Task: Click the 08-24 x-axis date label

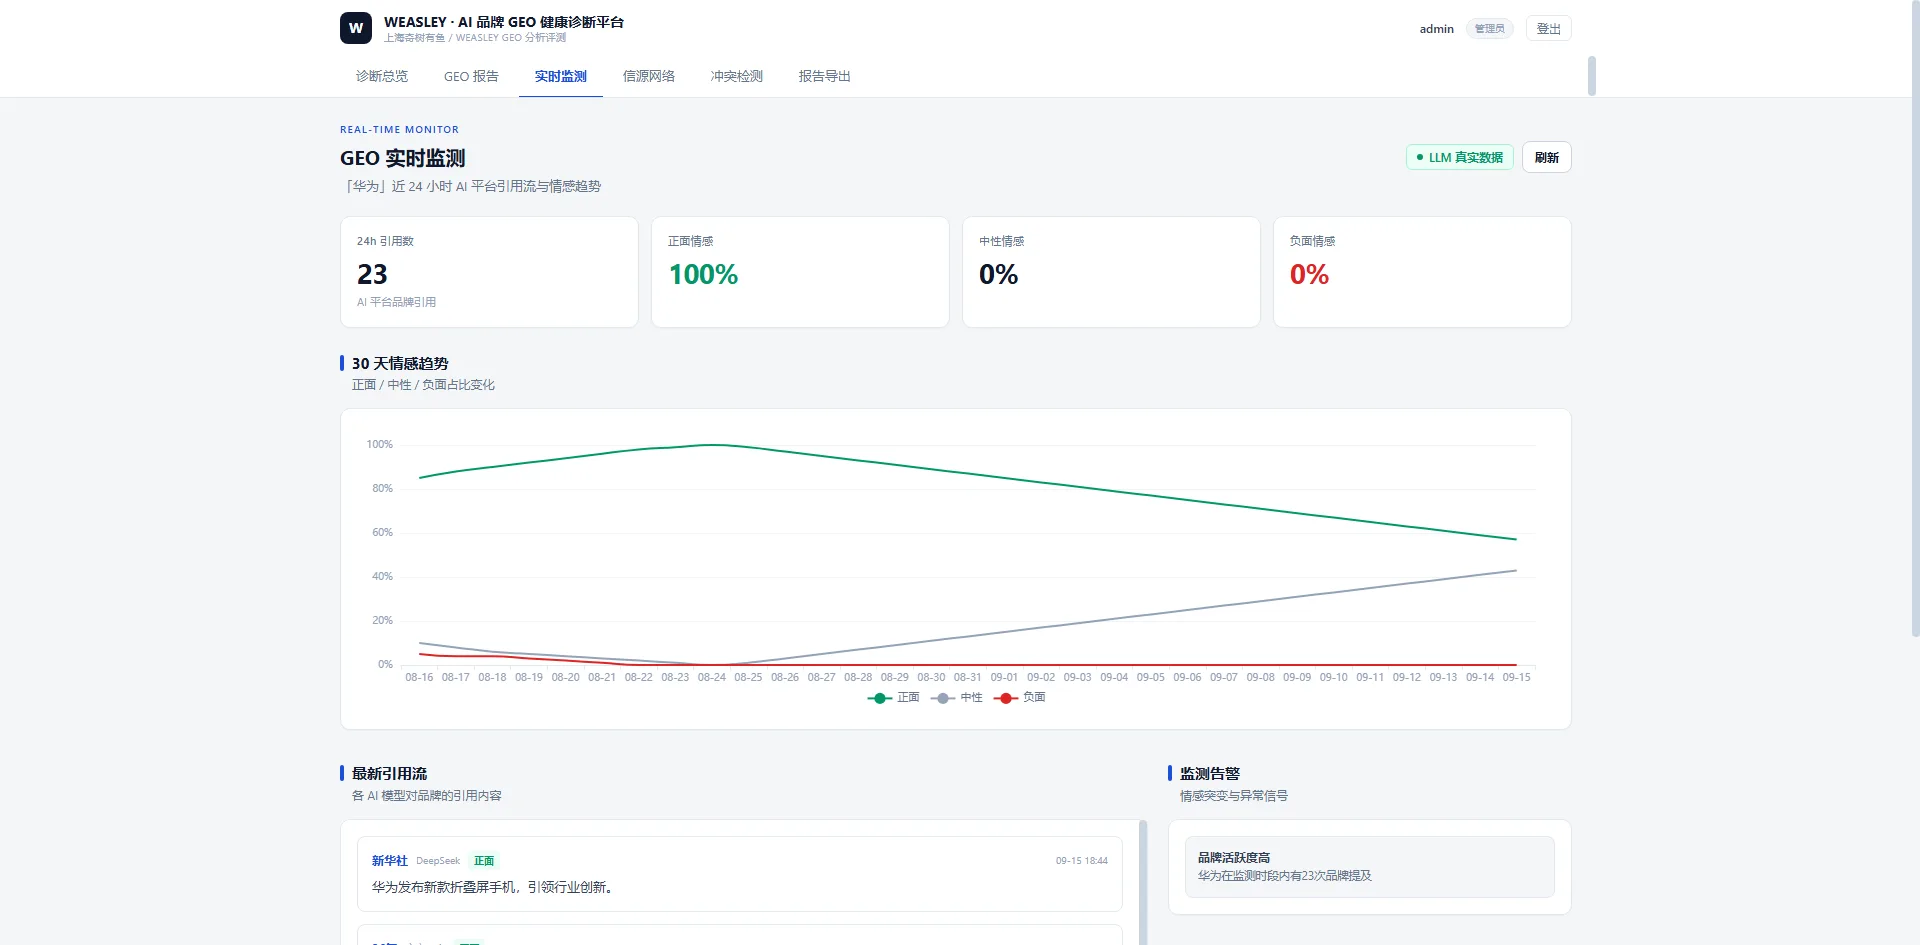Action: coord(712,677)
